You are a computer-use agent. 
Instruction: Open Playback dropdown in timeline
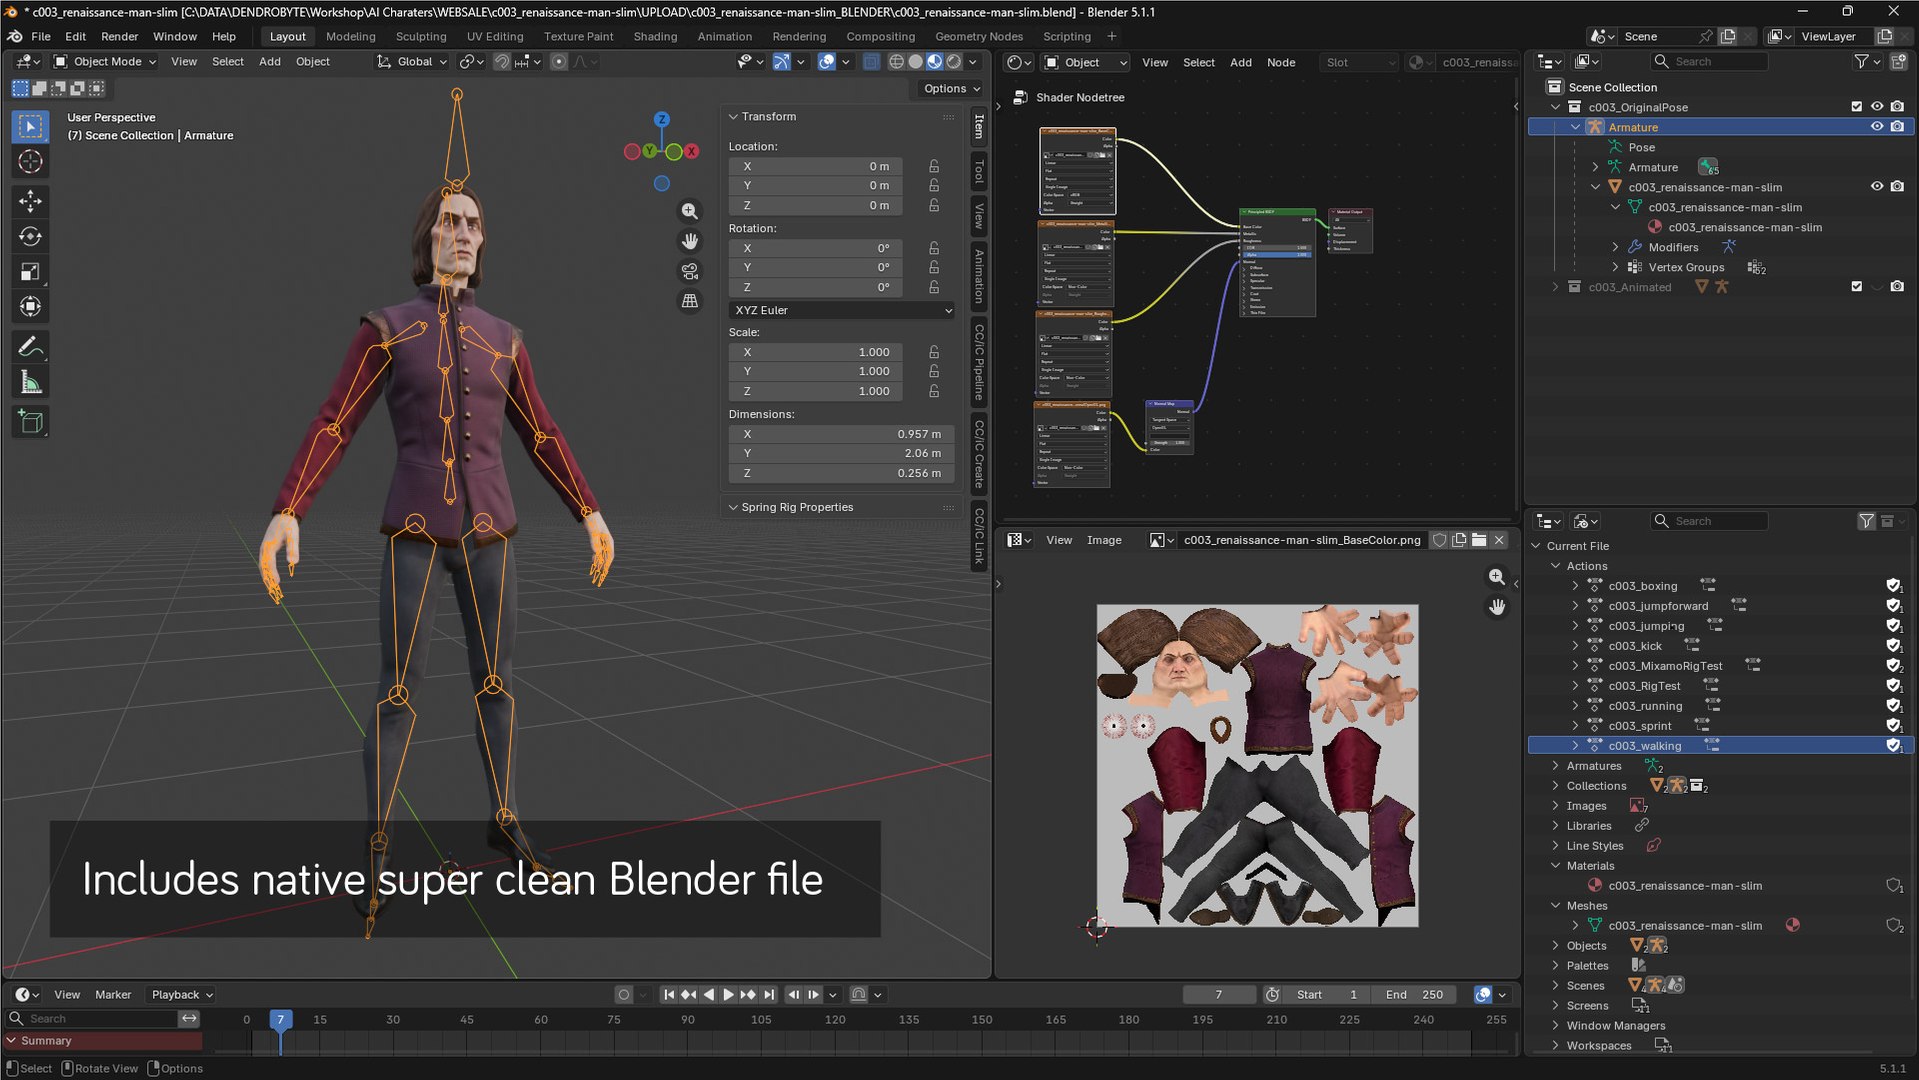[x=181, y=995]
